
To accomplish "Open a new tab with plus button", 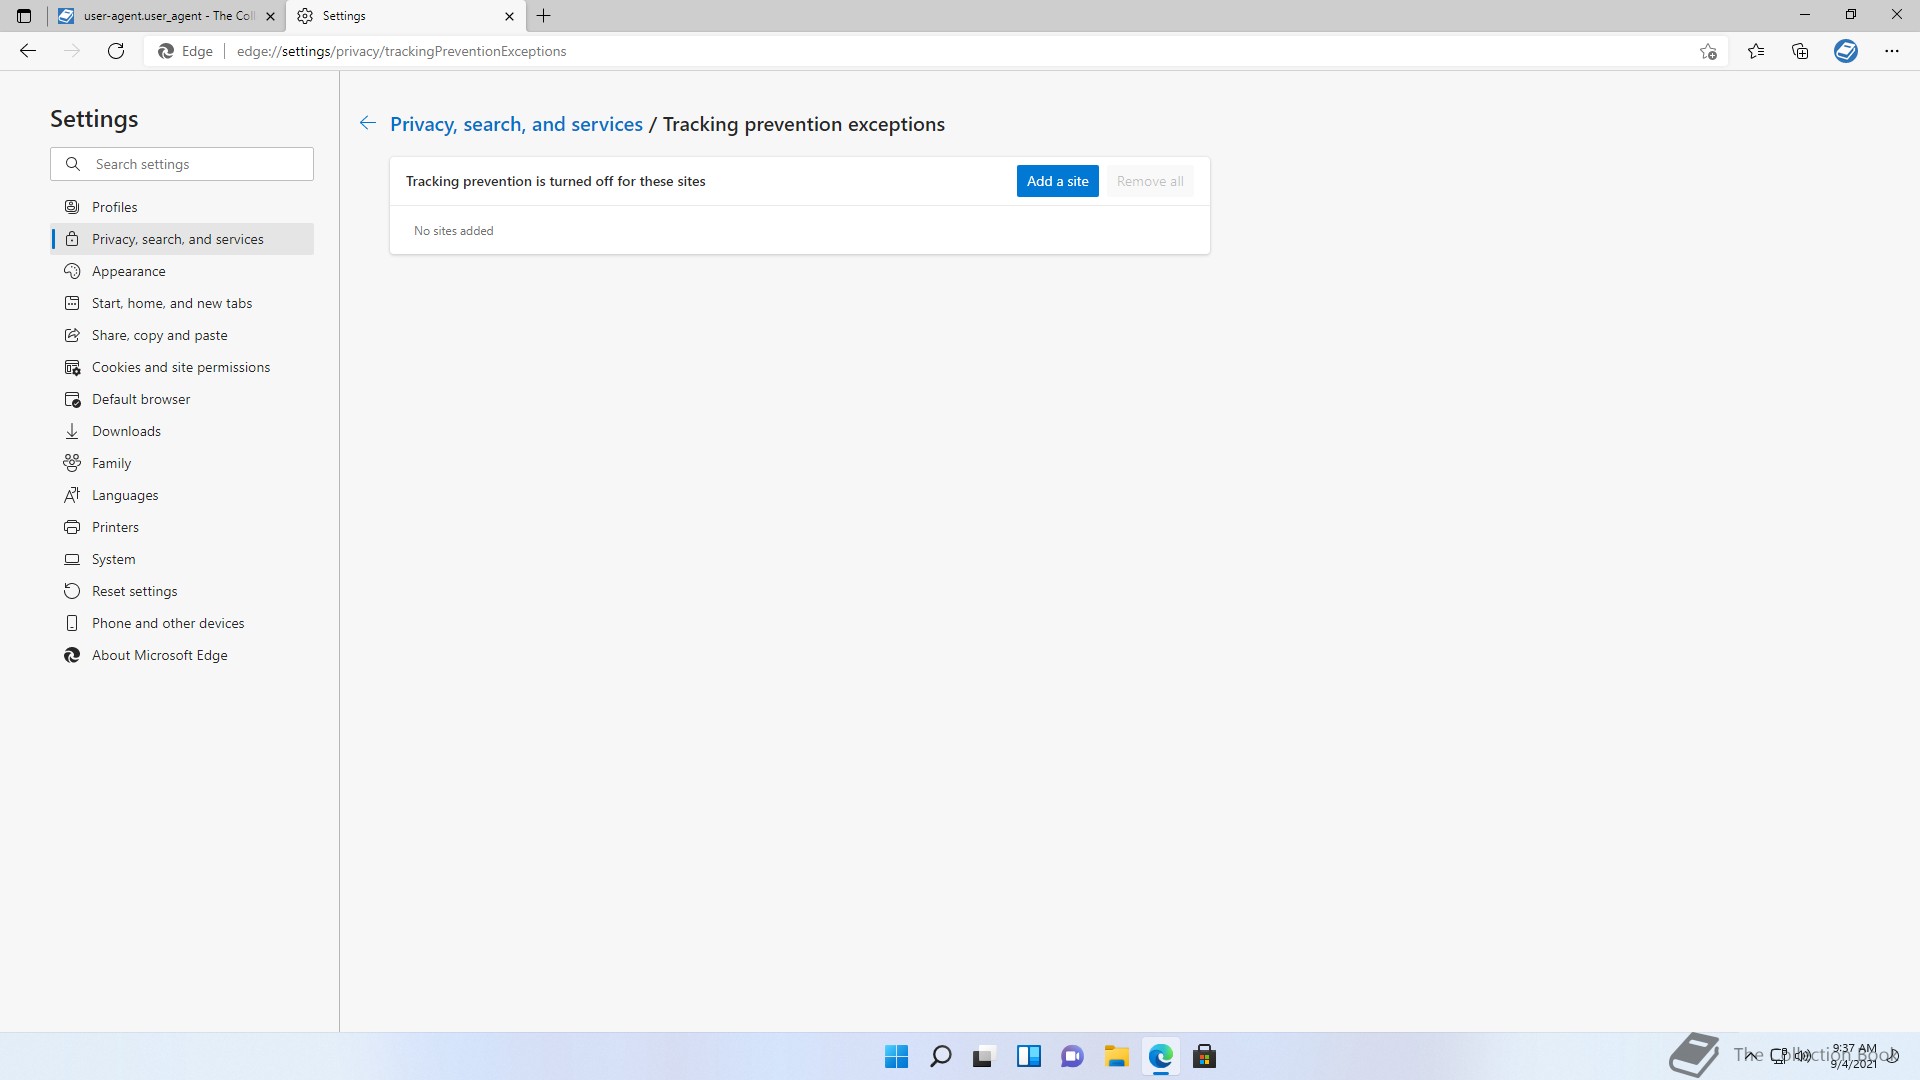I will click(x=544, y=16).
